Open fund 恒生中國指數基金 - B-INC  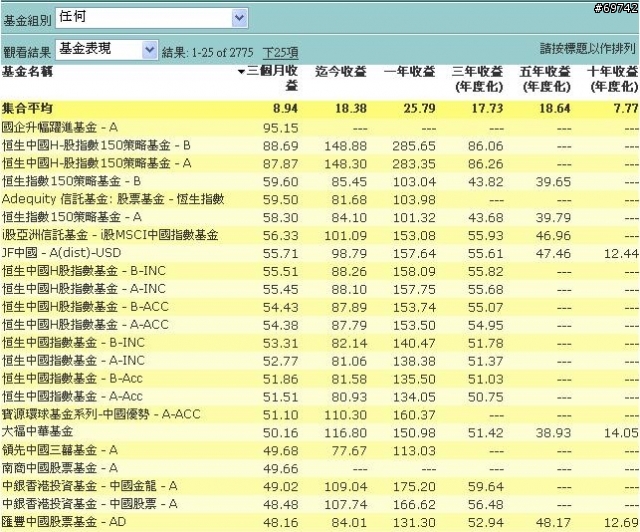pyautogui.click(x=73, y=343)
